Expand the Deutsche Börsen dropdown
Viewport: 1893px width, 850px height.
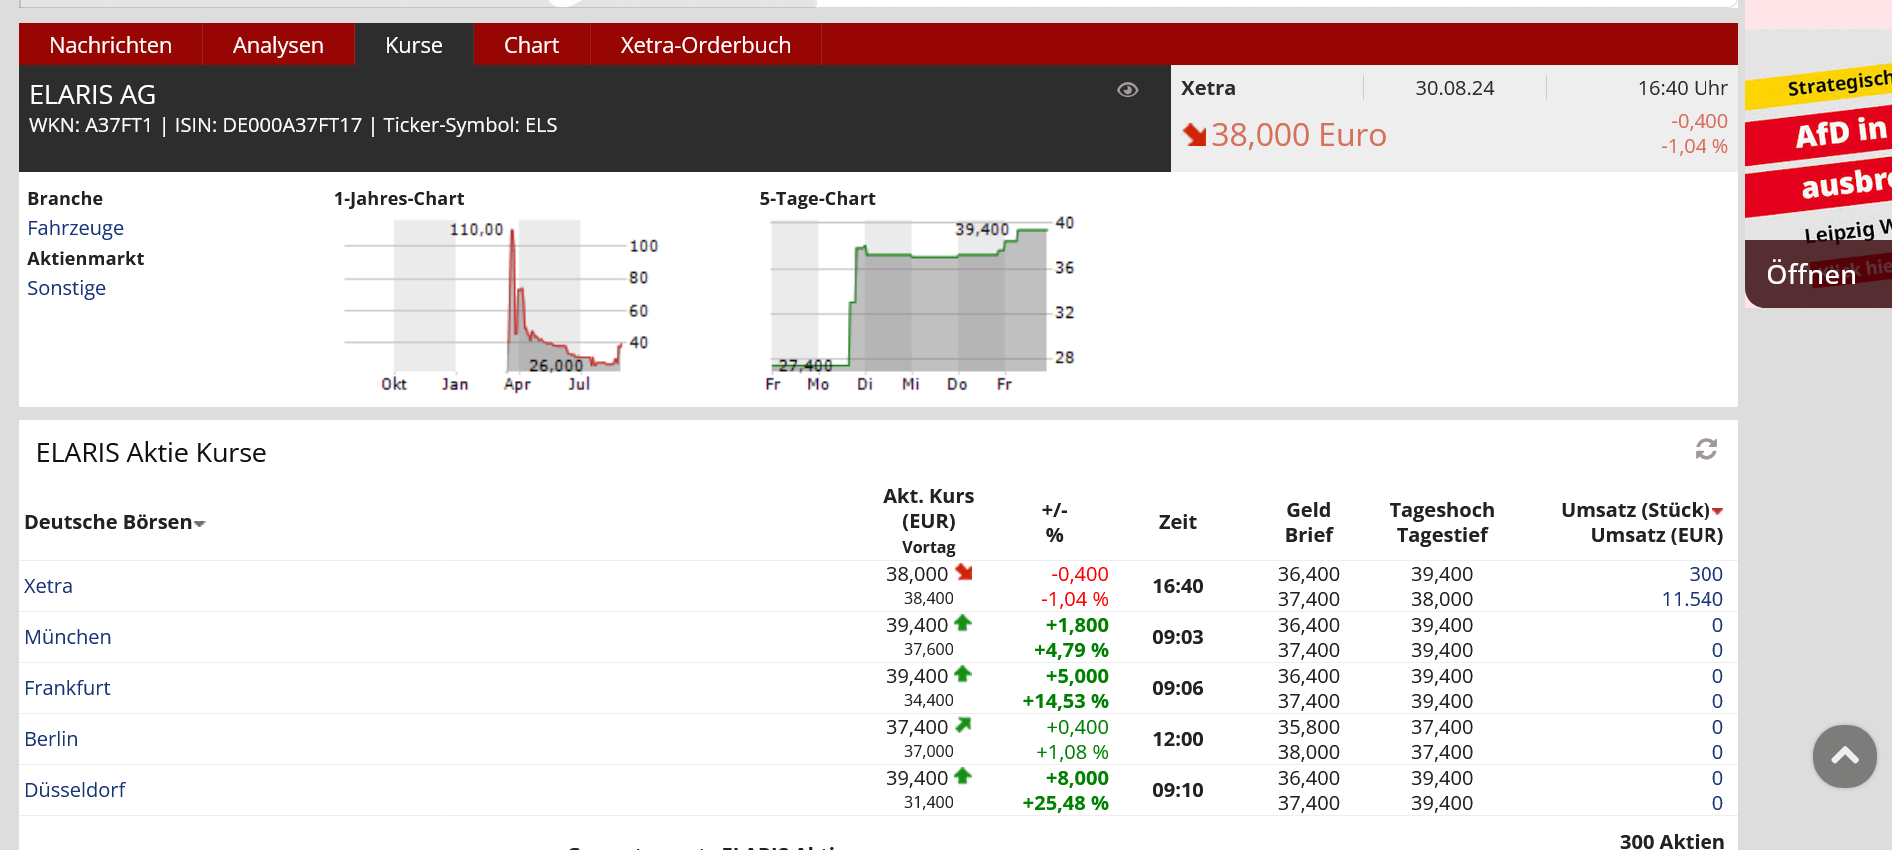tap(200, 524)
